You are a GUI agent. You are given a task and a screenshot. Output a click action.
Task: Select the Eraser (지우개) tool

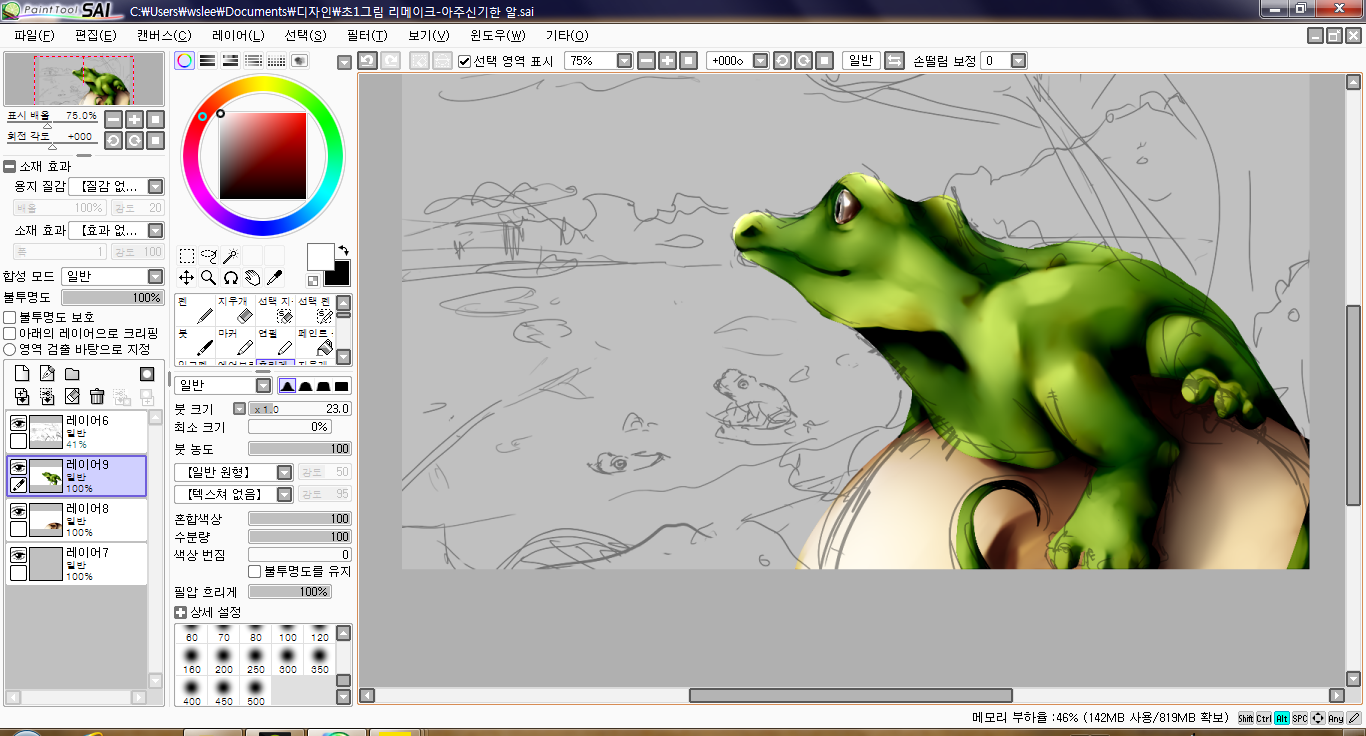tap(235, 310)
